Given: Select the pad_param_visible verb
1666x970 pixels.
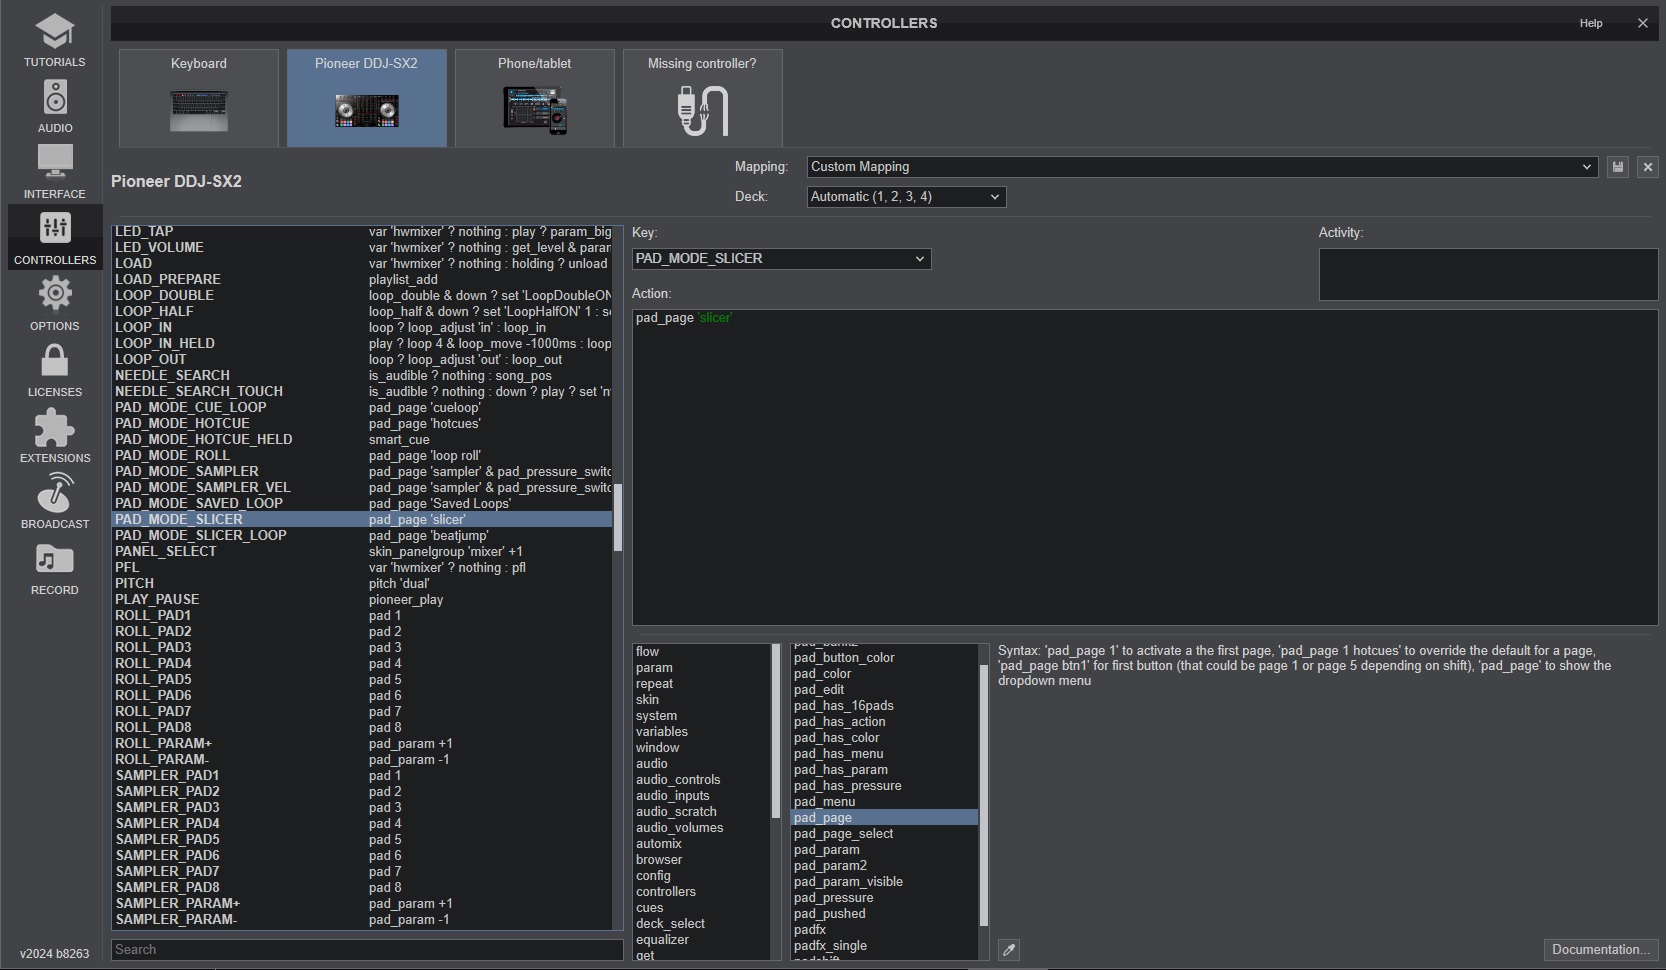Looking at the screenshot, I should [884, 882].
